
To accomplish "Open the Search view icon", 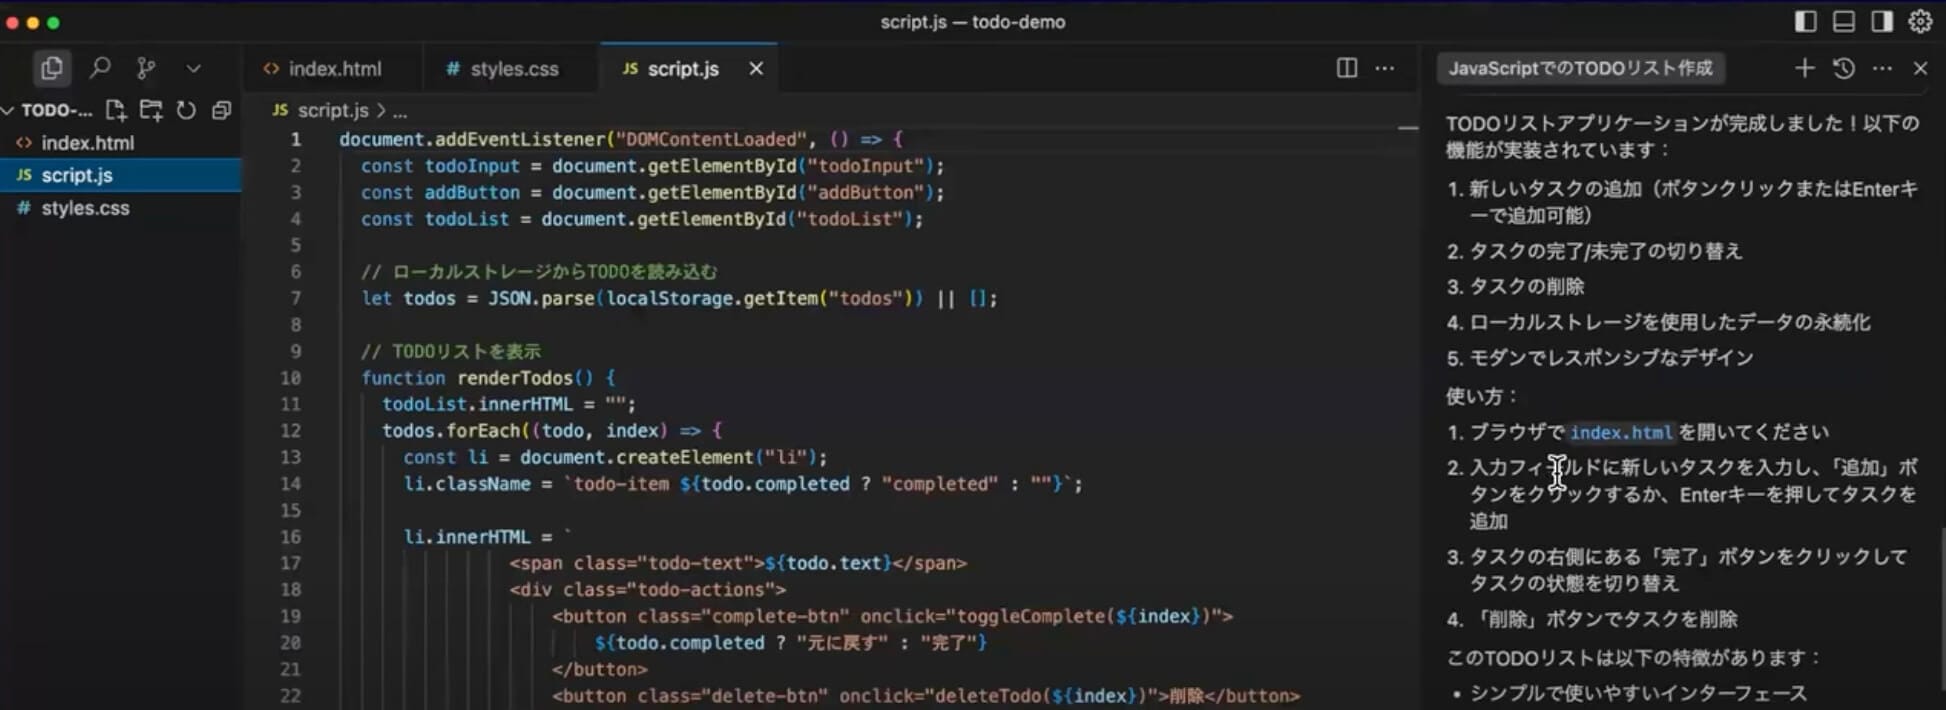I will [x=99, y=68].
